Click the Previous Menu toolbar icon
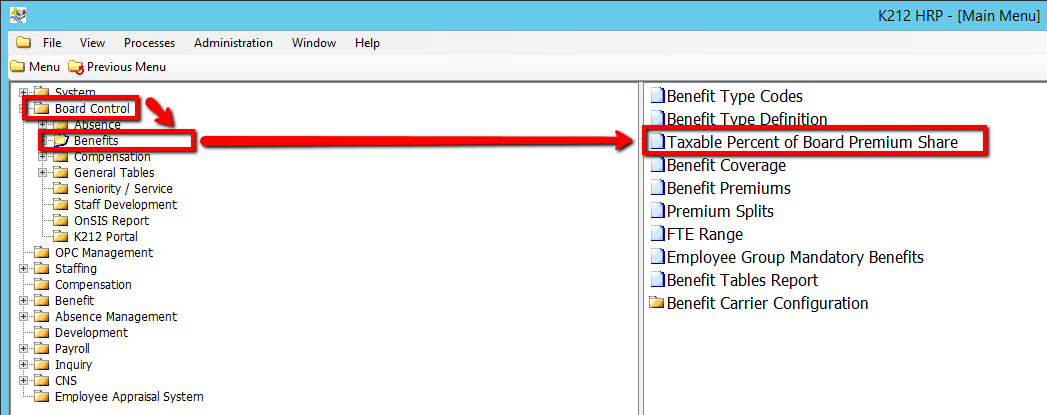 76,67
